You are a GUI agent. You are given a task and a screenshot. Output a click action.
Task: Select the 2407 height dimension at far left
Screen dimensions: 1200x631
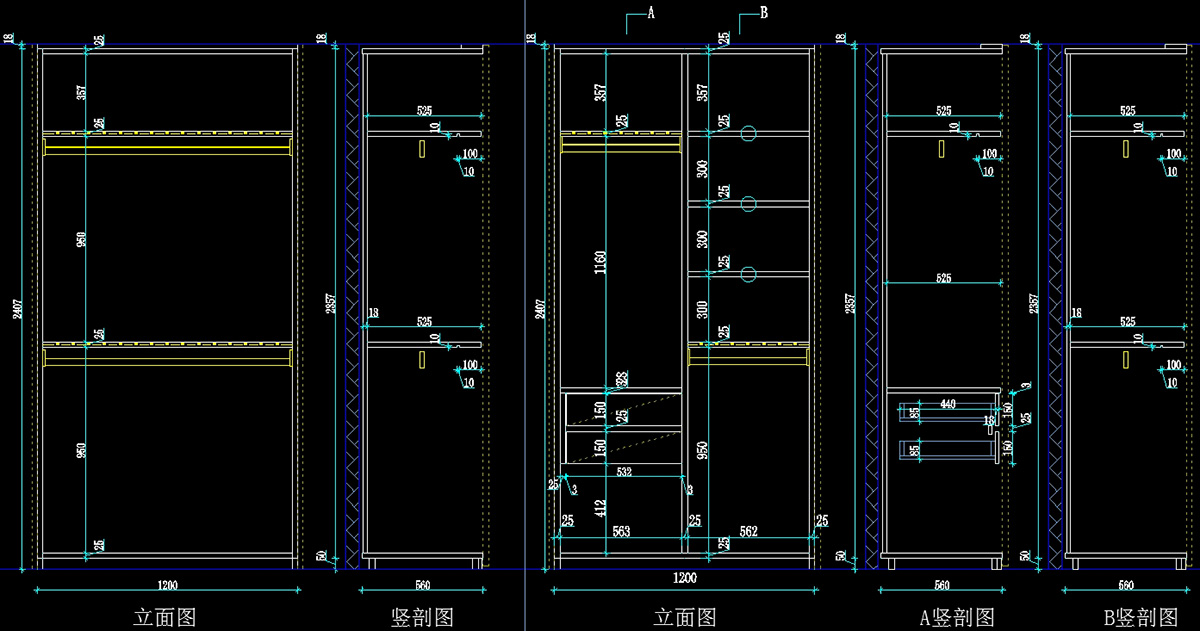point(14,310)
